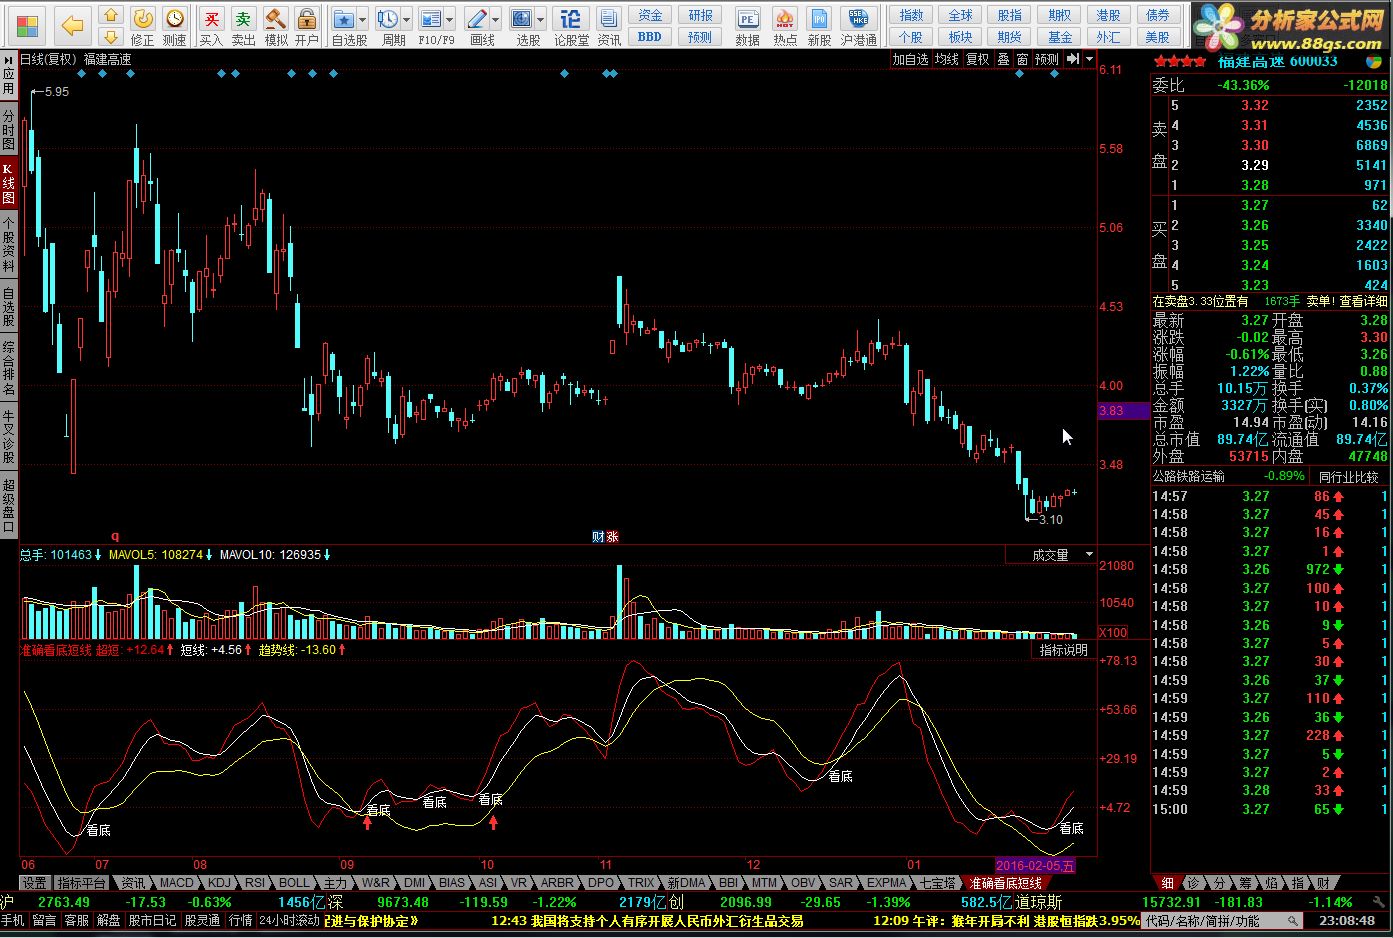Click the colored pie icon beside 600033
Viewport: 1393px width, 938px height.
click(1375, 60)
